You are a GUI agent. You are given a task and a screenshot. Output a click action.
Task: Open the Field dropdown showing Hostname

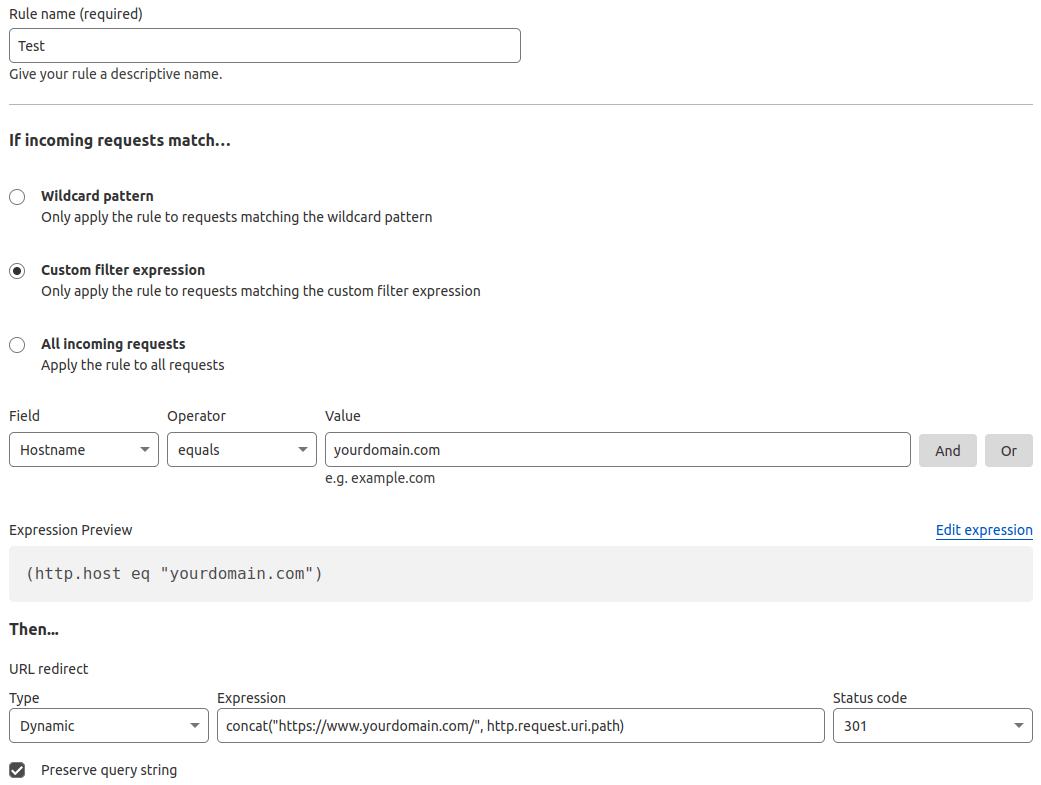[84, 450]
